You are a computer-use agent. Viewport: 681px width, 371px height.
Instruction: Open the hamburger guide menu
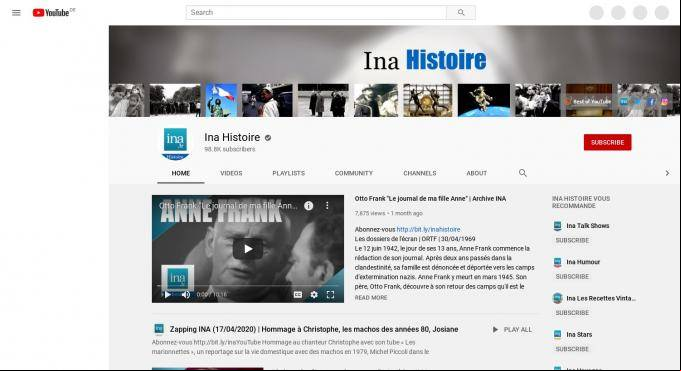coord(16,13)
